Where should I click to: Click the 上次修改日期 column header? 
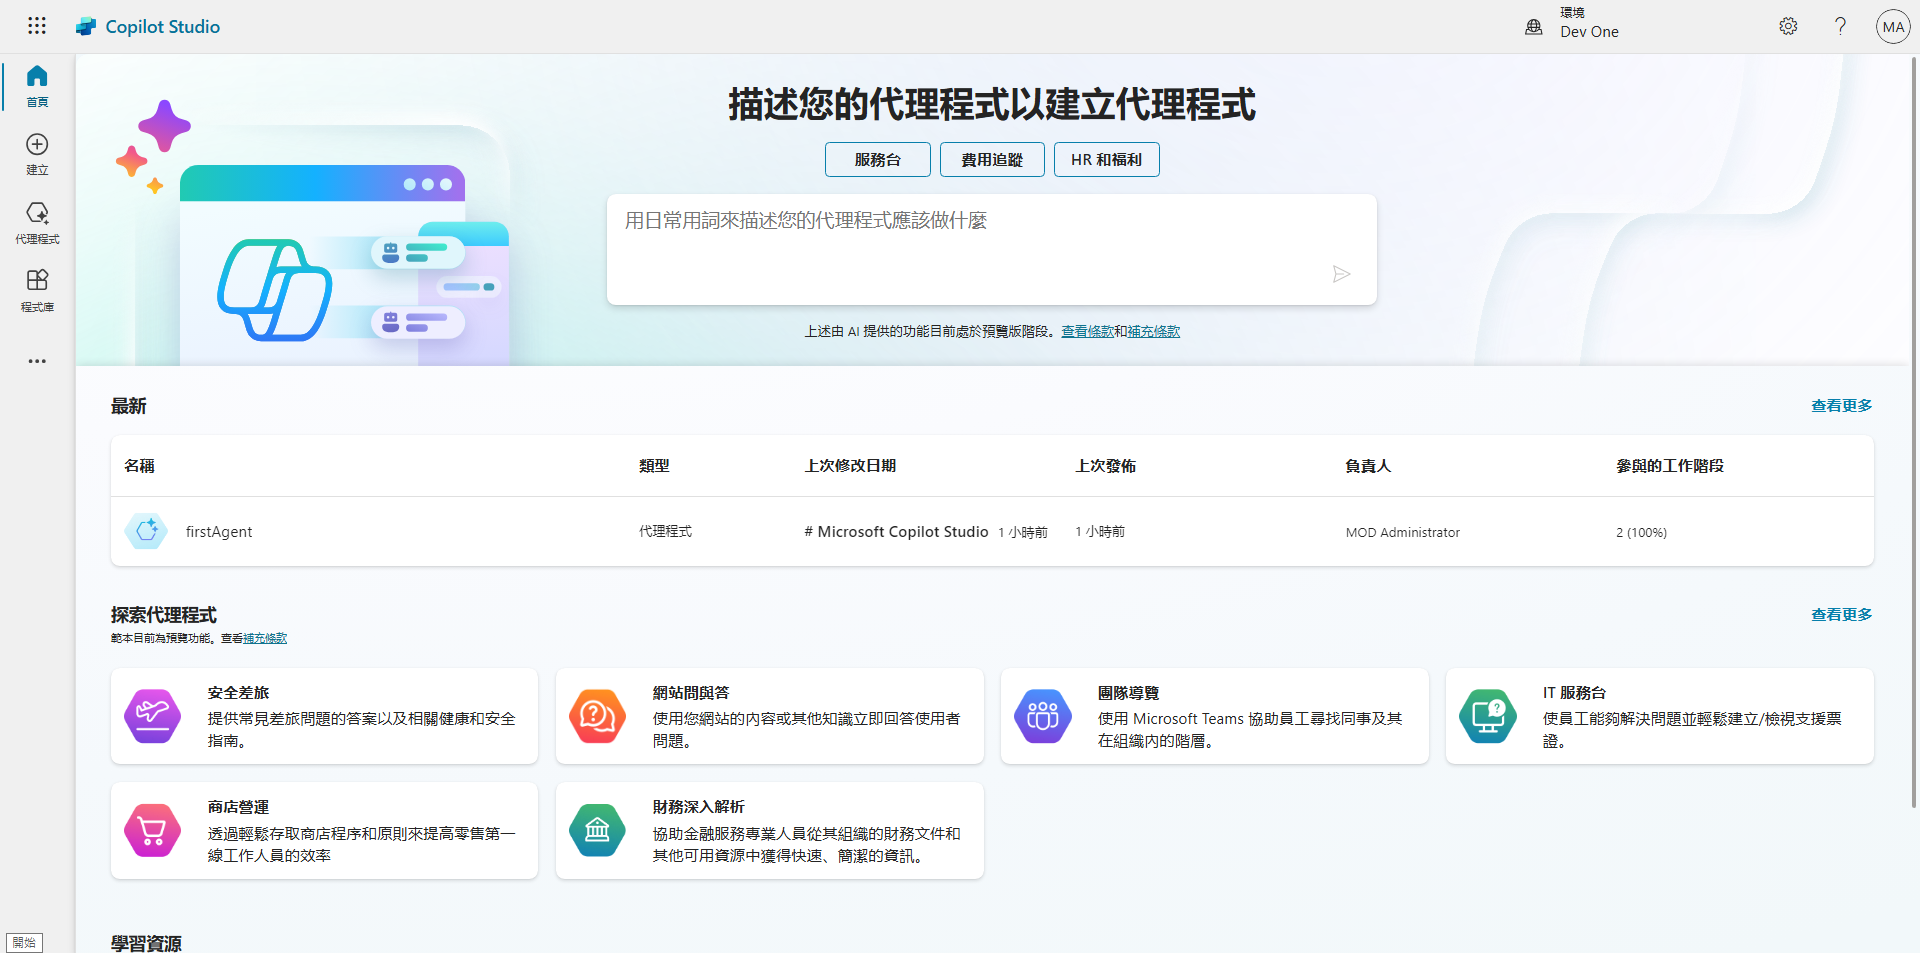850,466
